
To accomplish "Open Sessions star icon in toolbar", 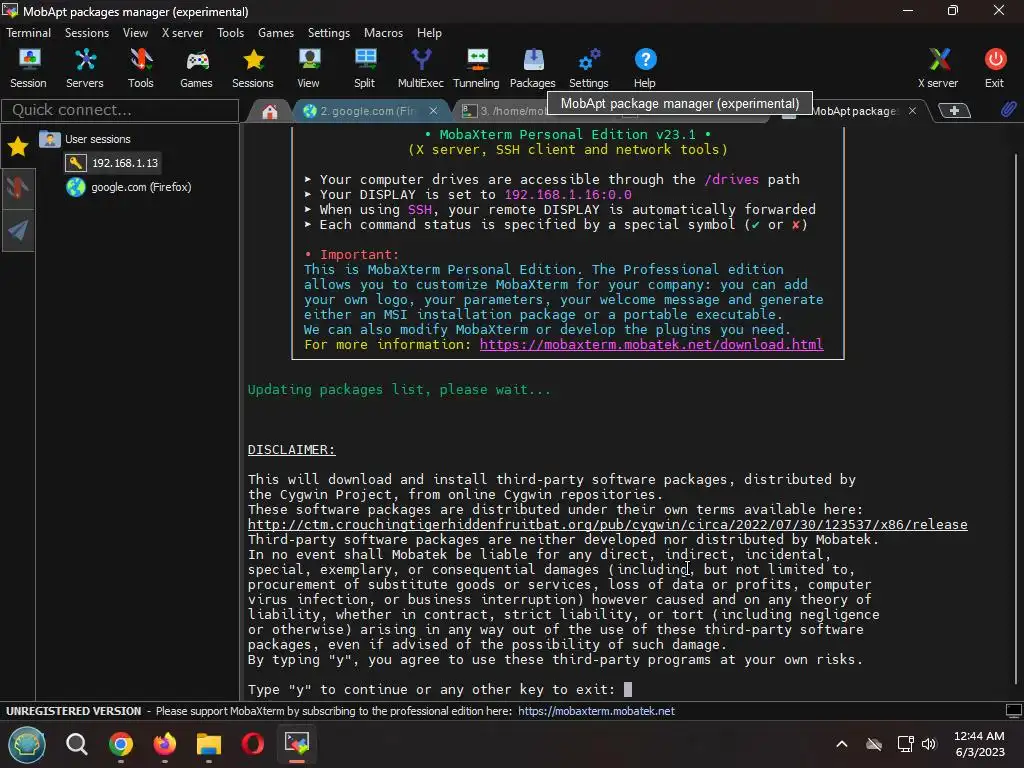I will point(253,68).
